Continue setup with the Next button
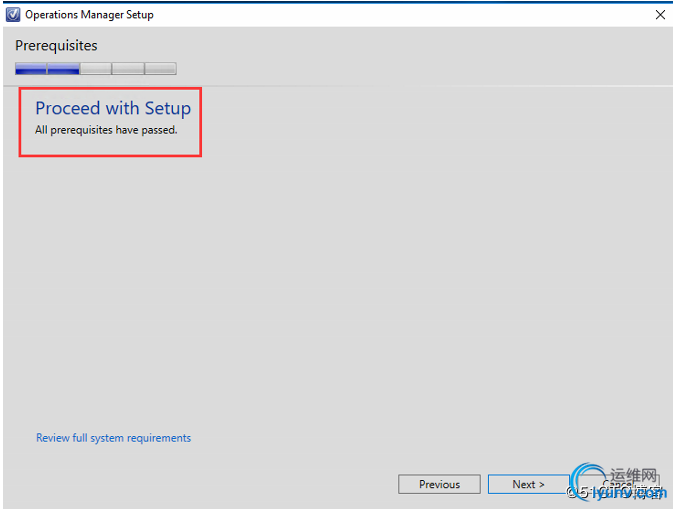The width and height of the screenshot is (673, 509). pos(528,484)
